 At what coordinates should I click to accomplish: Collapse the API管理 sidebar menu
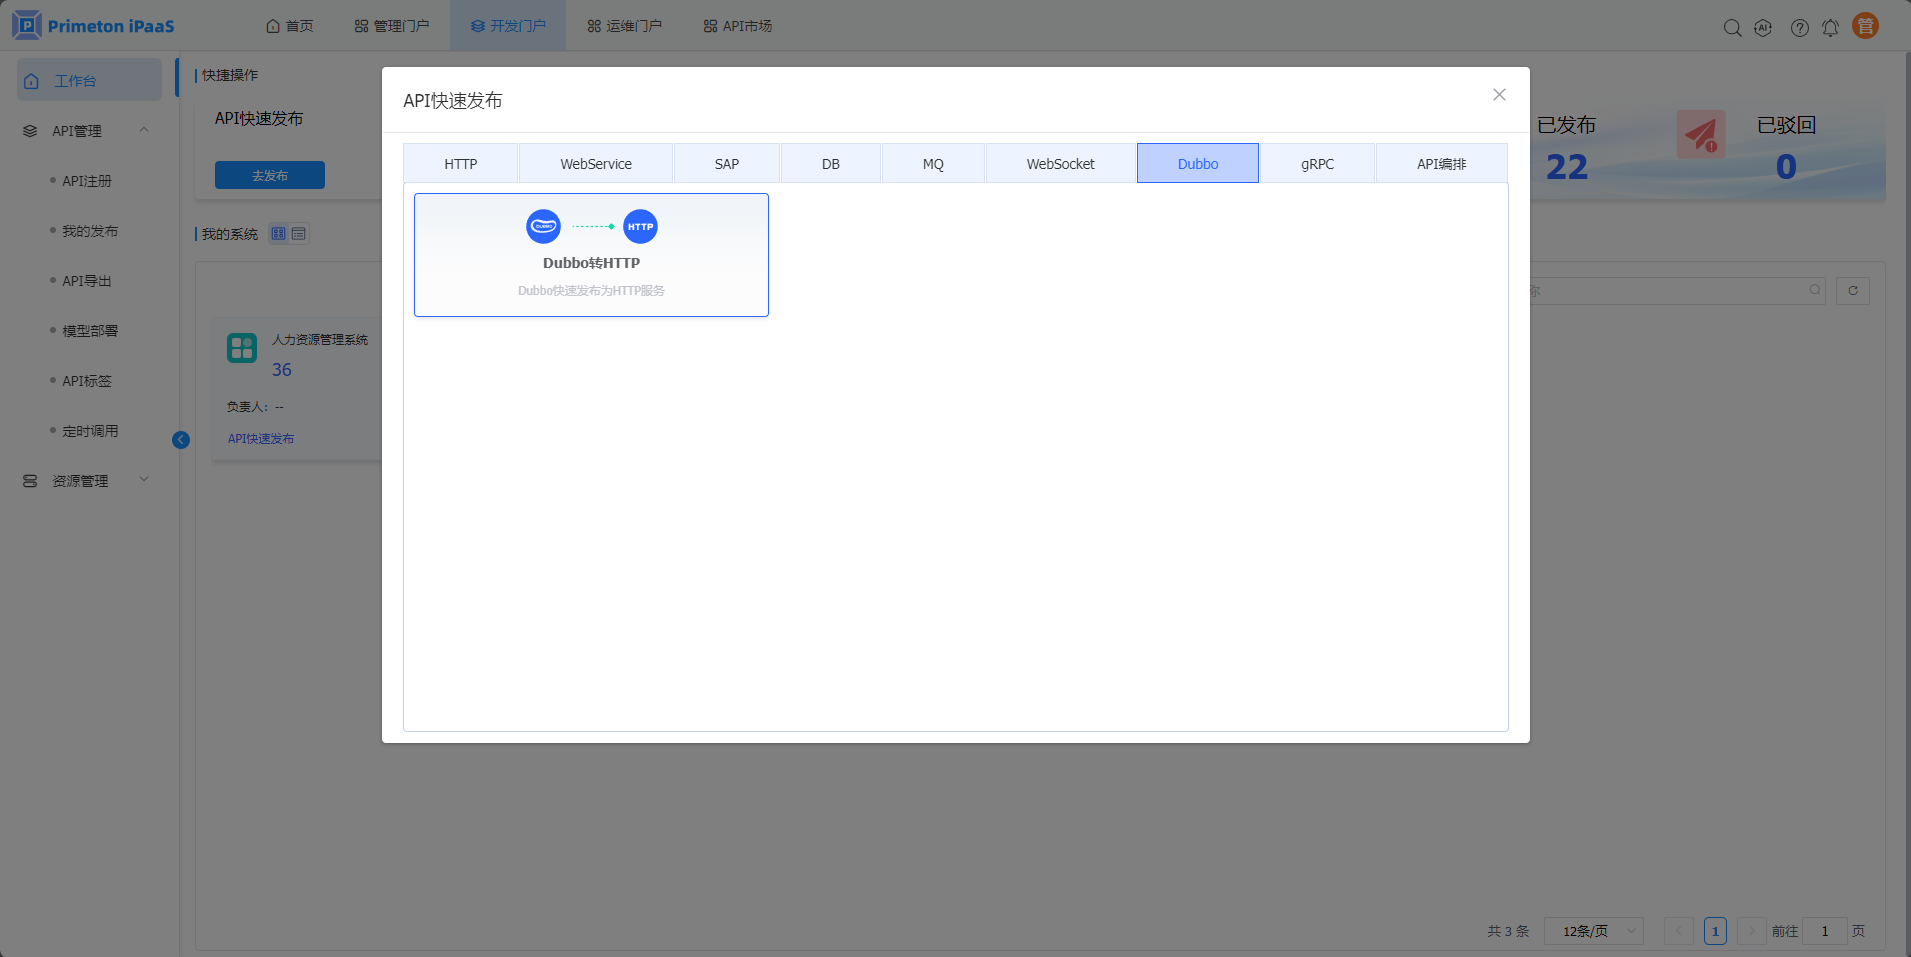coord(144,130)
